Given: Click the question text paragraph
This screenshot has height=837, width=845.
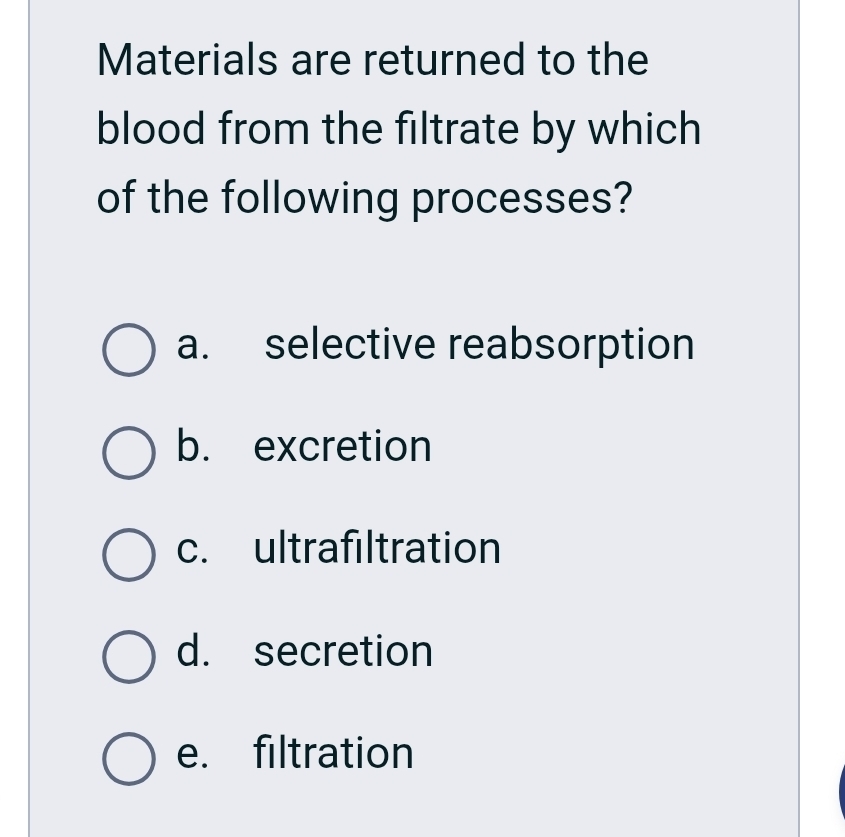Looking at the screenshot, I should 398,128.
